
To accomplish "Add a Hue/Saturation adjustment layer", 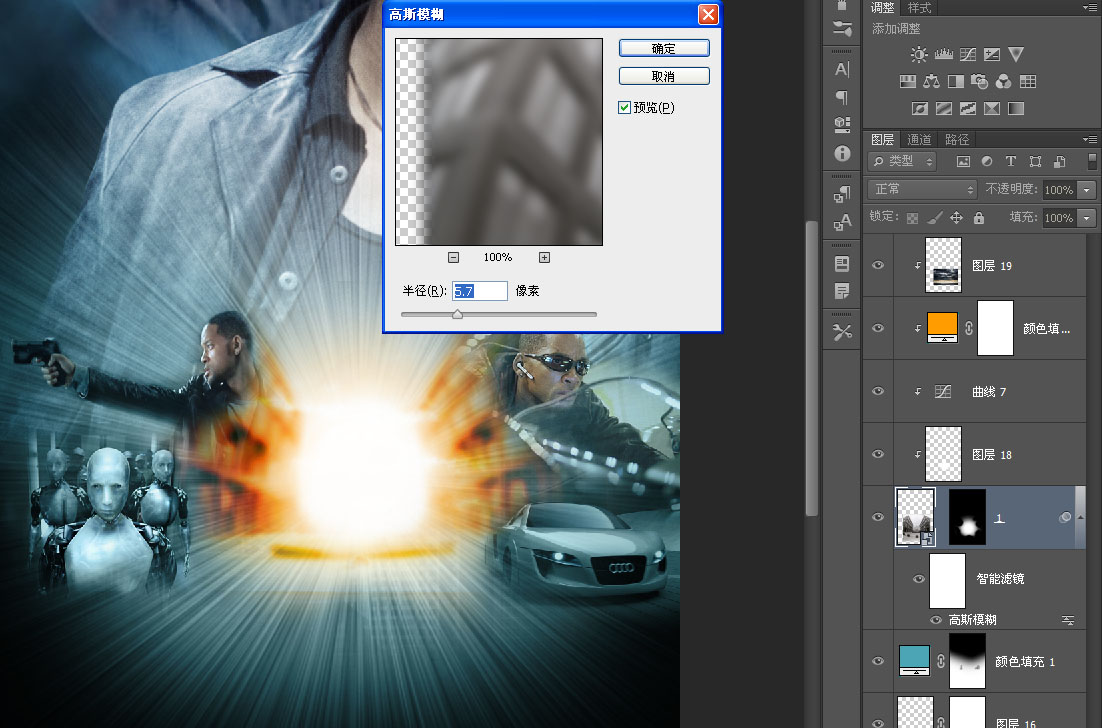I will click(907, 82).
